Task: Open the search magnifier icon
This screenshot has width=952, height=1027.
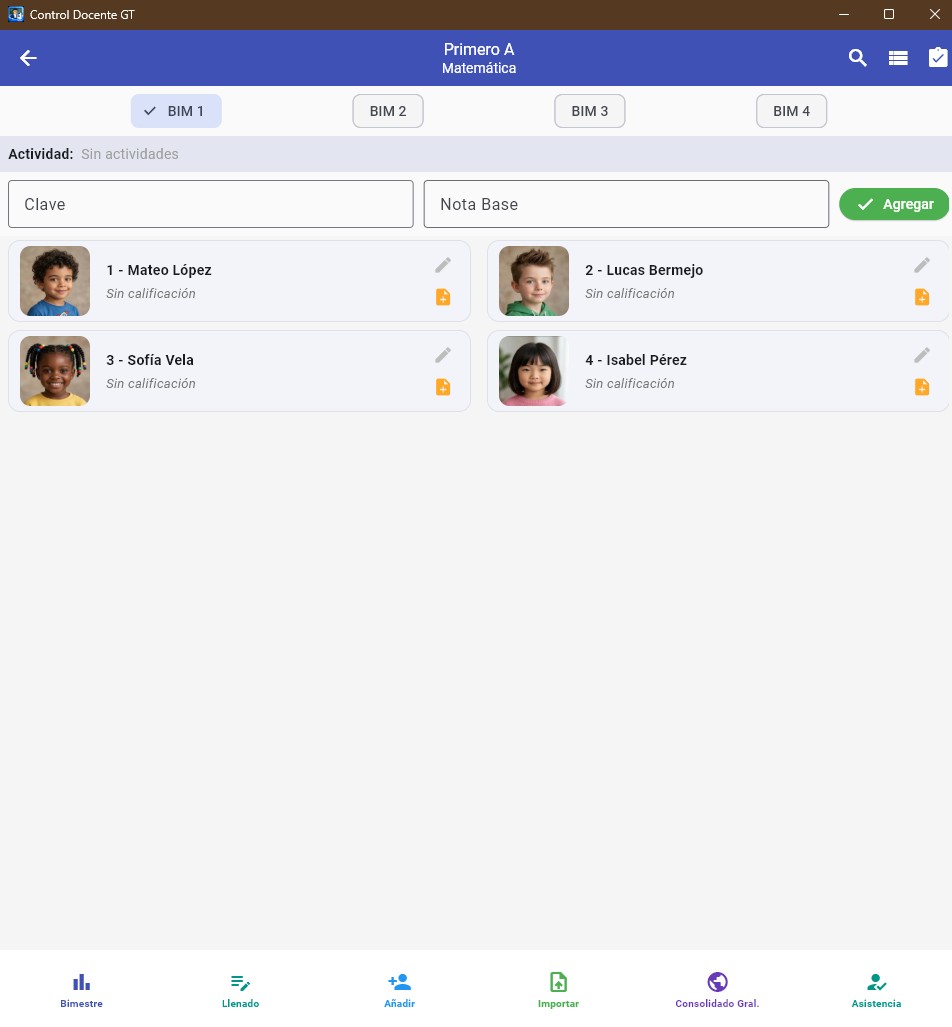Action: coord(858,58)
